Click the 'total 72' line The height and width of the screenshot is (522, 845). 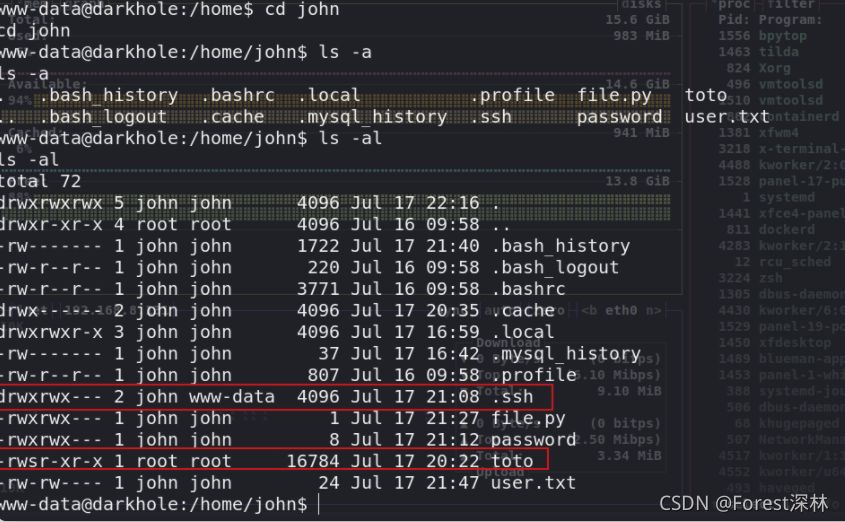[x=40, y=182]
